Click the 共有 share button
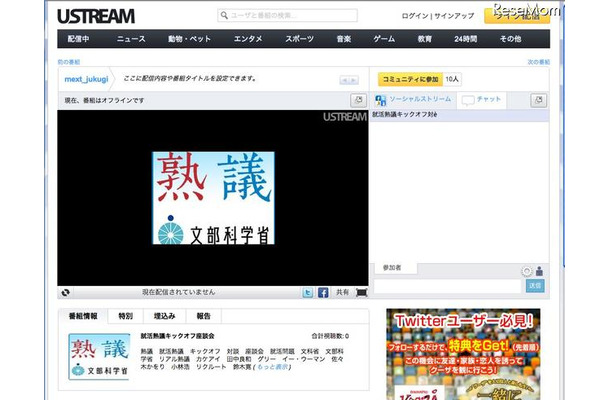Image resolution: width=610 pixels, height=400 pixels. pos(342,292)
